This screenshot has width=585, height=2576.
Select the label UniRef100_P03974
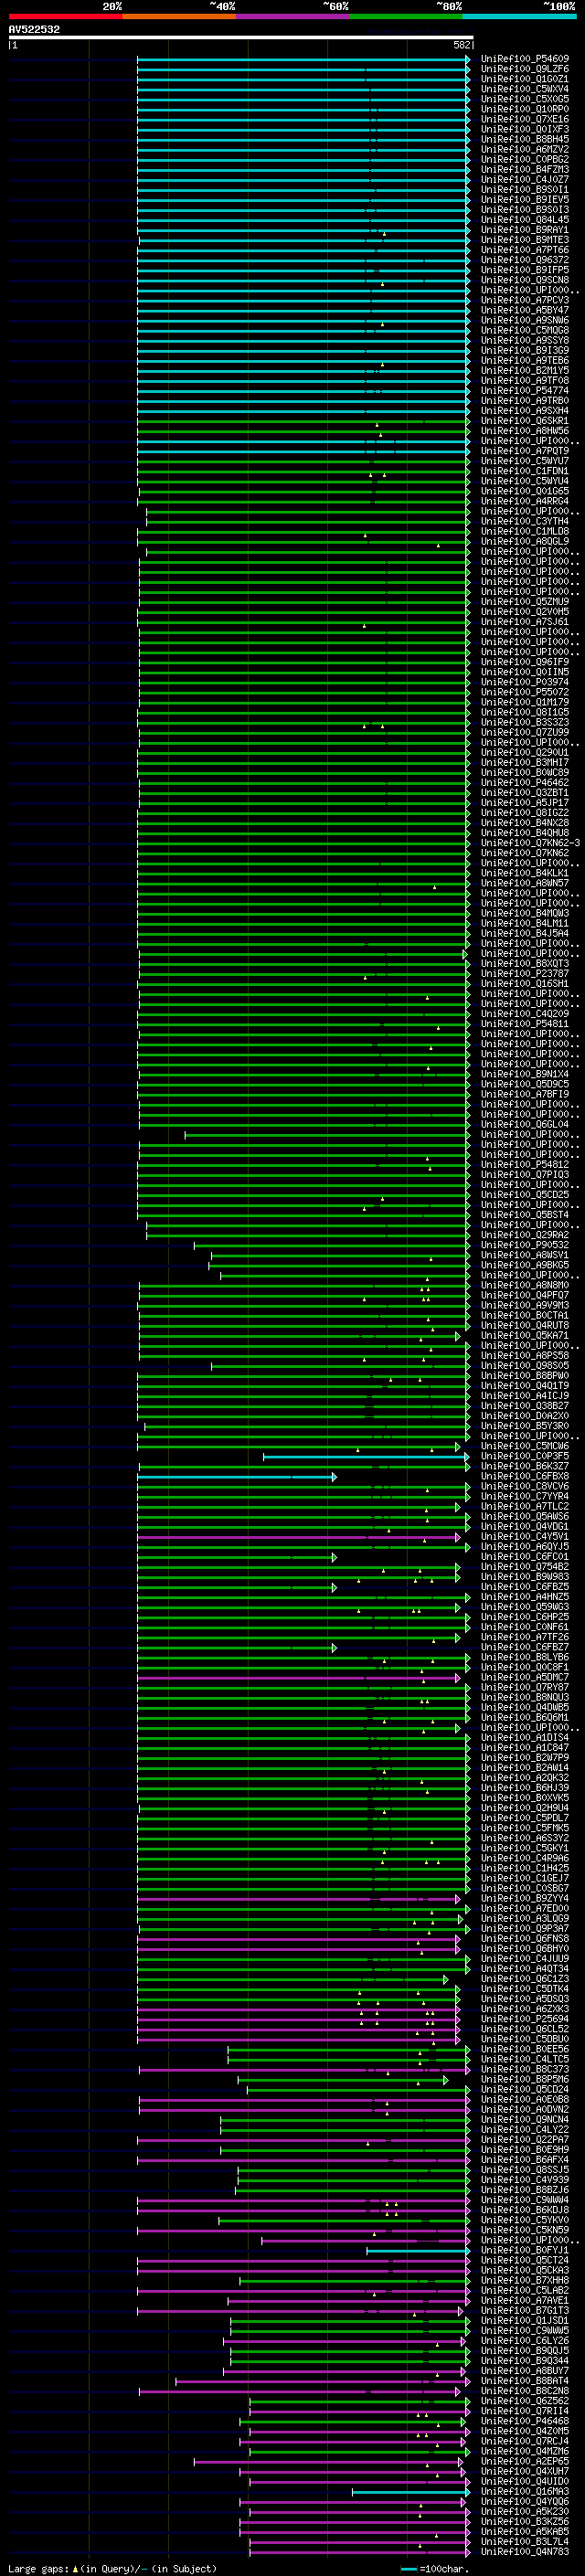coord(524,682)
